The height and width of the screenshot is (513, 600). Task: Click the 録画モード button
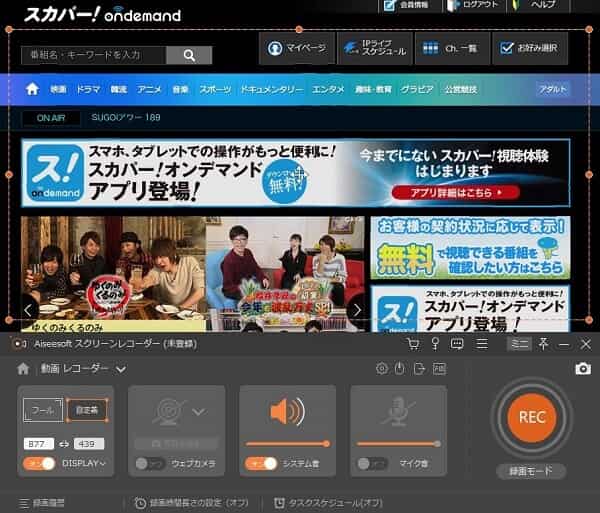click(x=530, y=471)
